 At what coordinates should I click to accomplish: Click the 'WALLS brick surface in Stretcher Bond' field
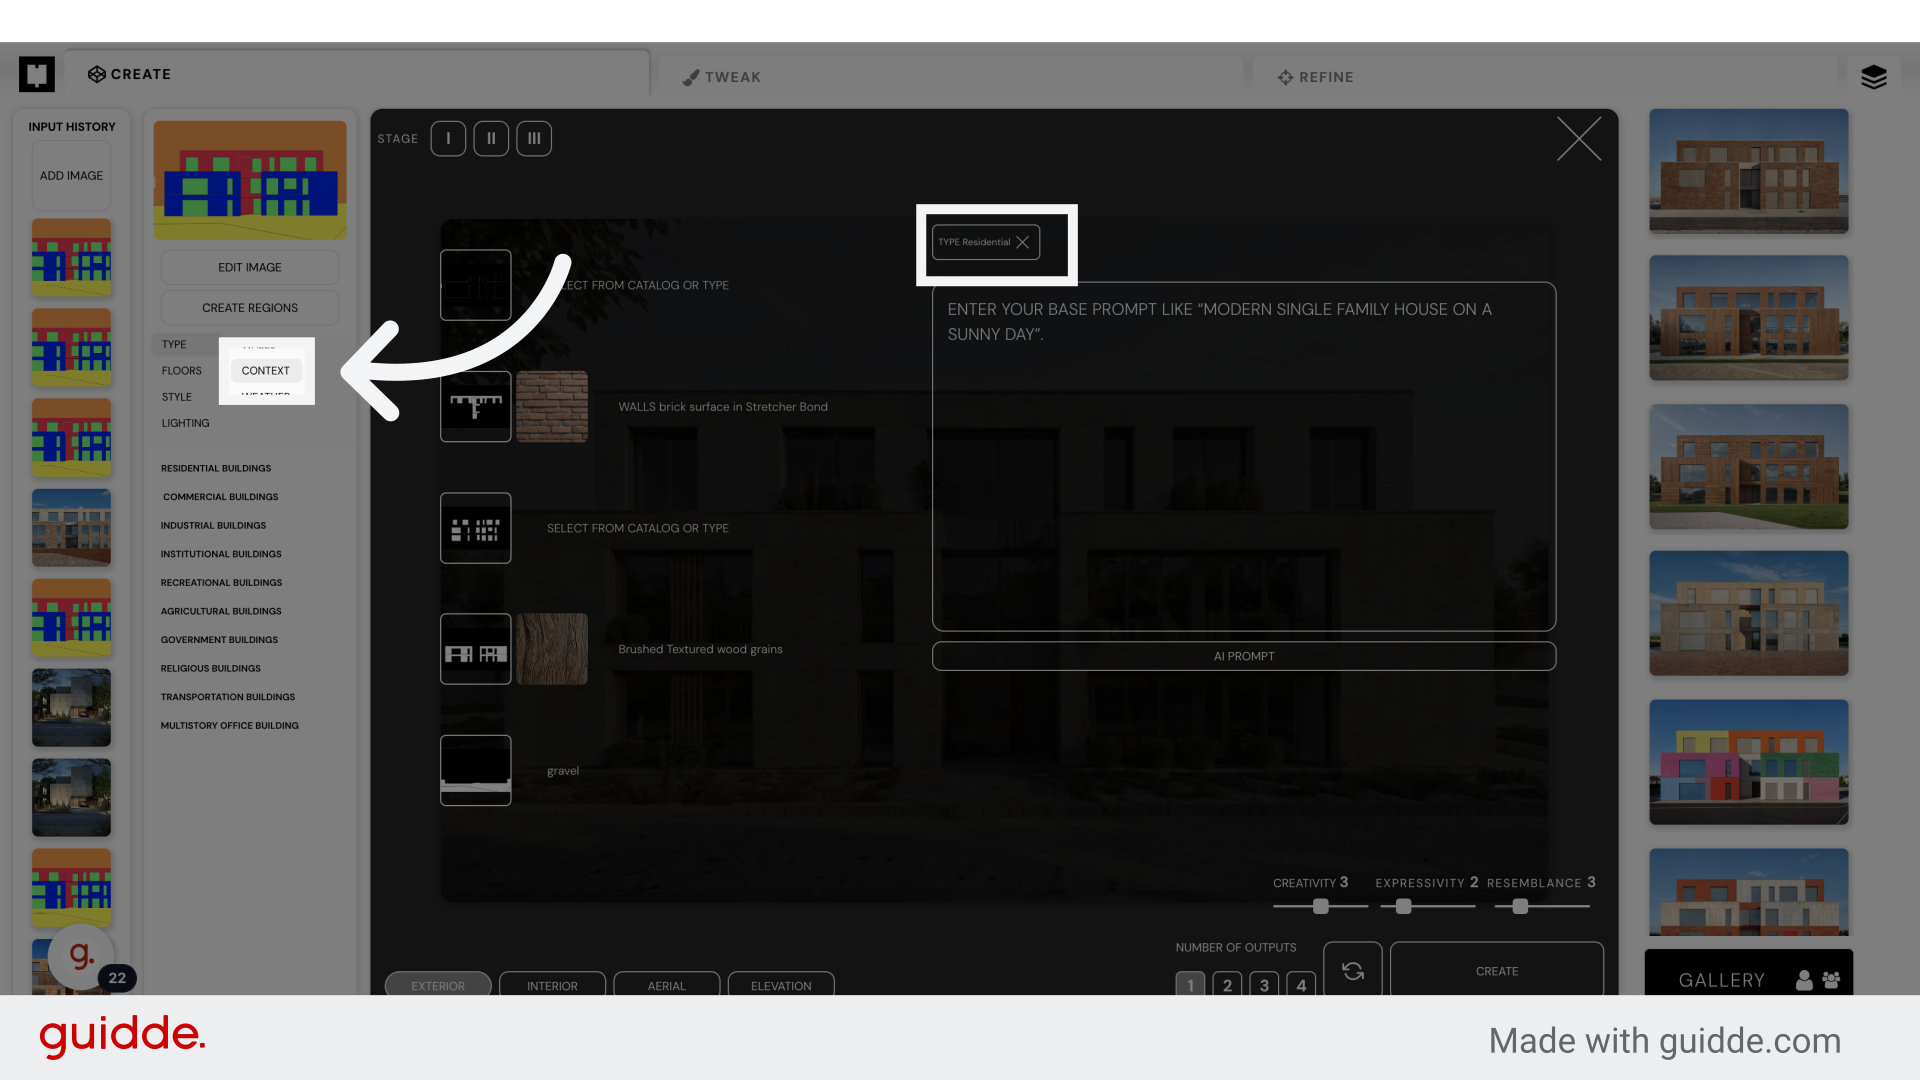[x=723, y=406]
